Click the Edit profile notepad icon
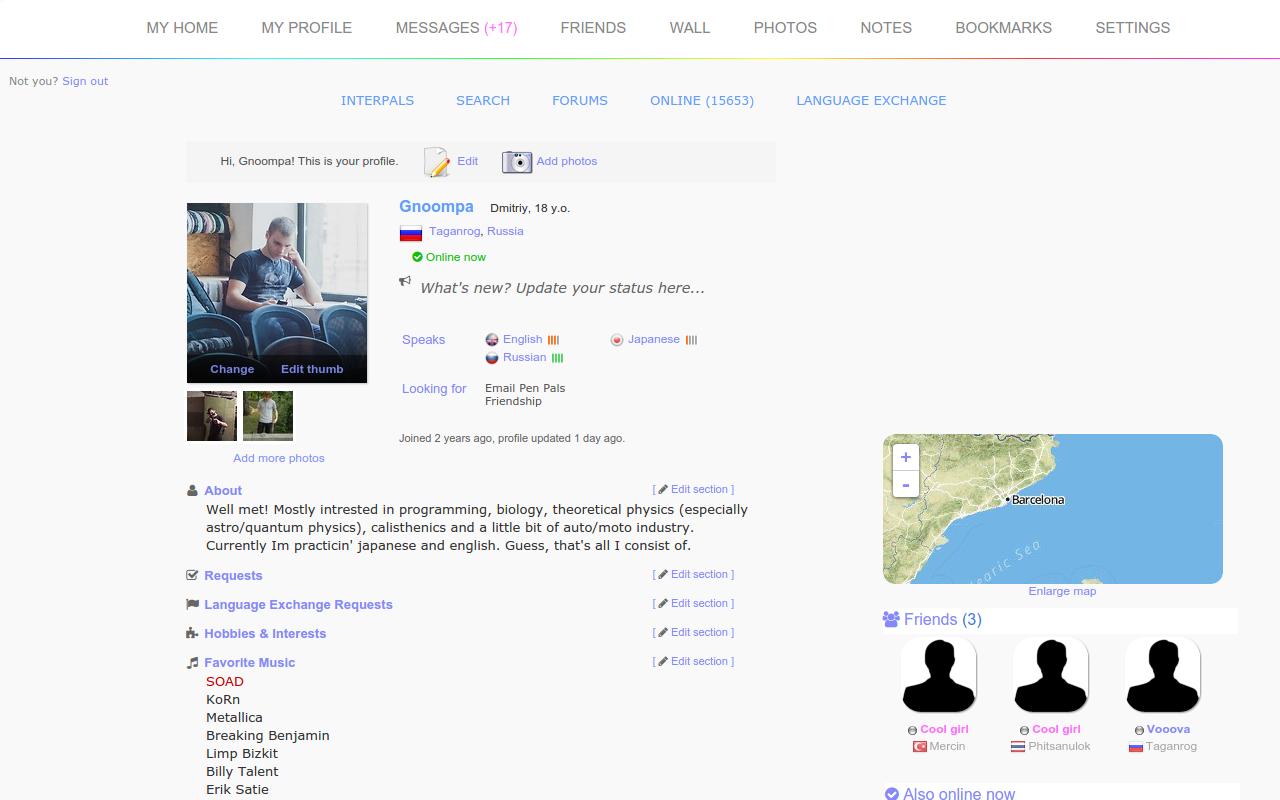This screenshot has height=800, width=1280. coord(437,162)
